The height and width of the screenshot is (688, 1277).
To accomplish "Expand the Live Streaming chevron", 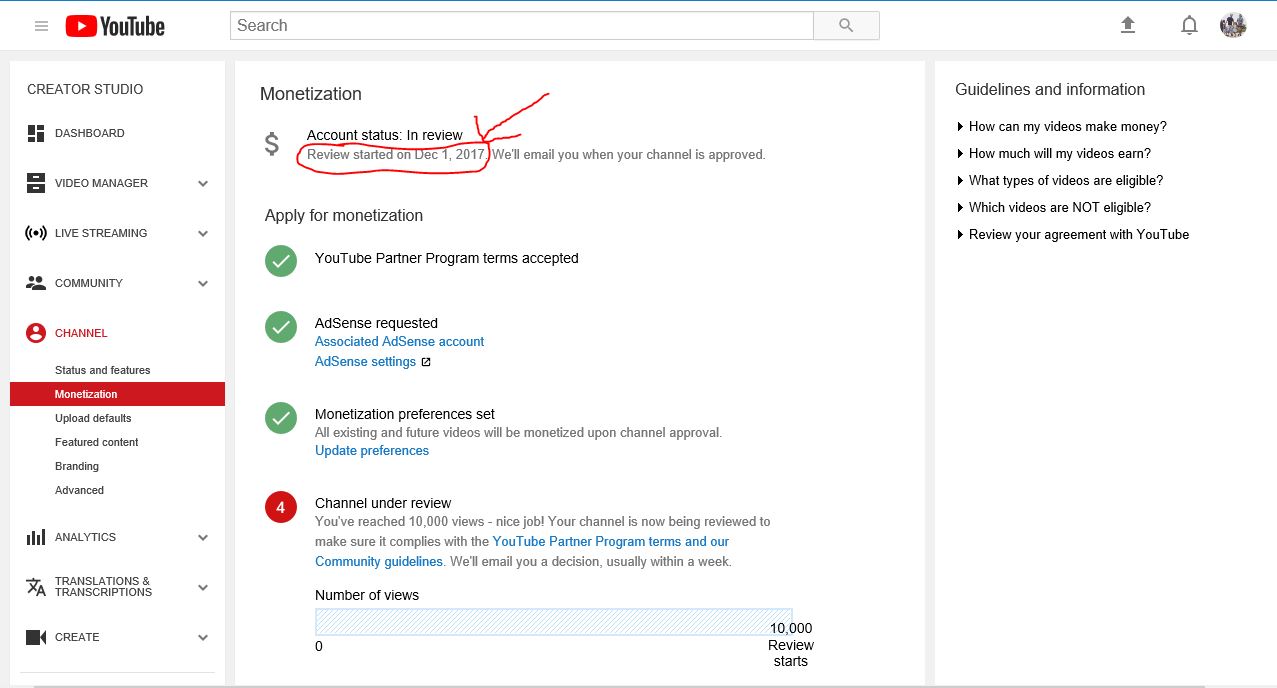I will tap(203, 234).
